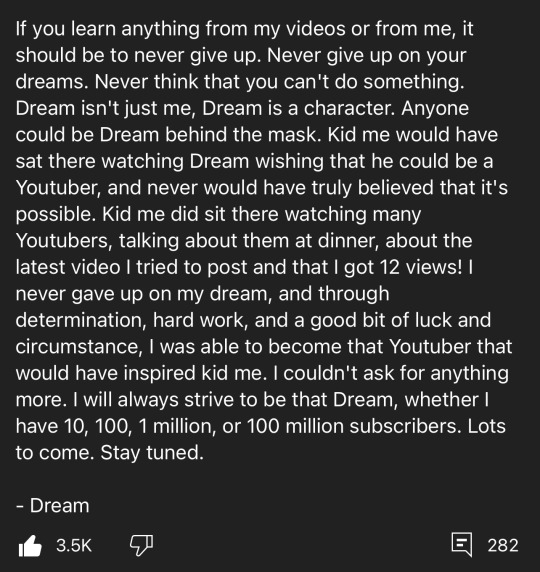Image resolution: width=540 pixels, height=572 pixels.
Task: Click the sentence 'Dream is a character.'
Action: [x=299, y=108]
